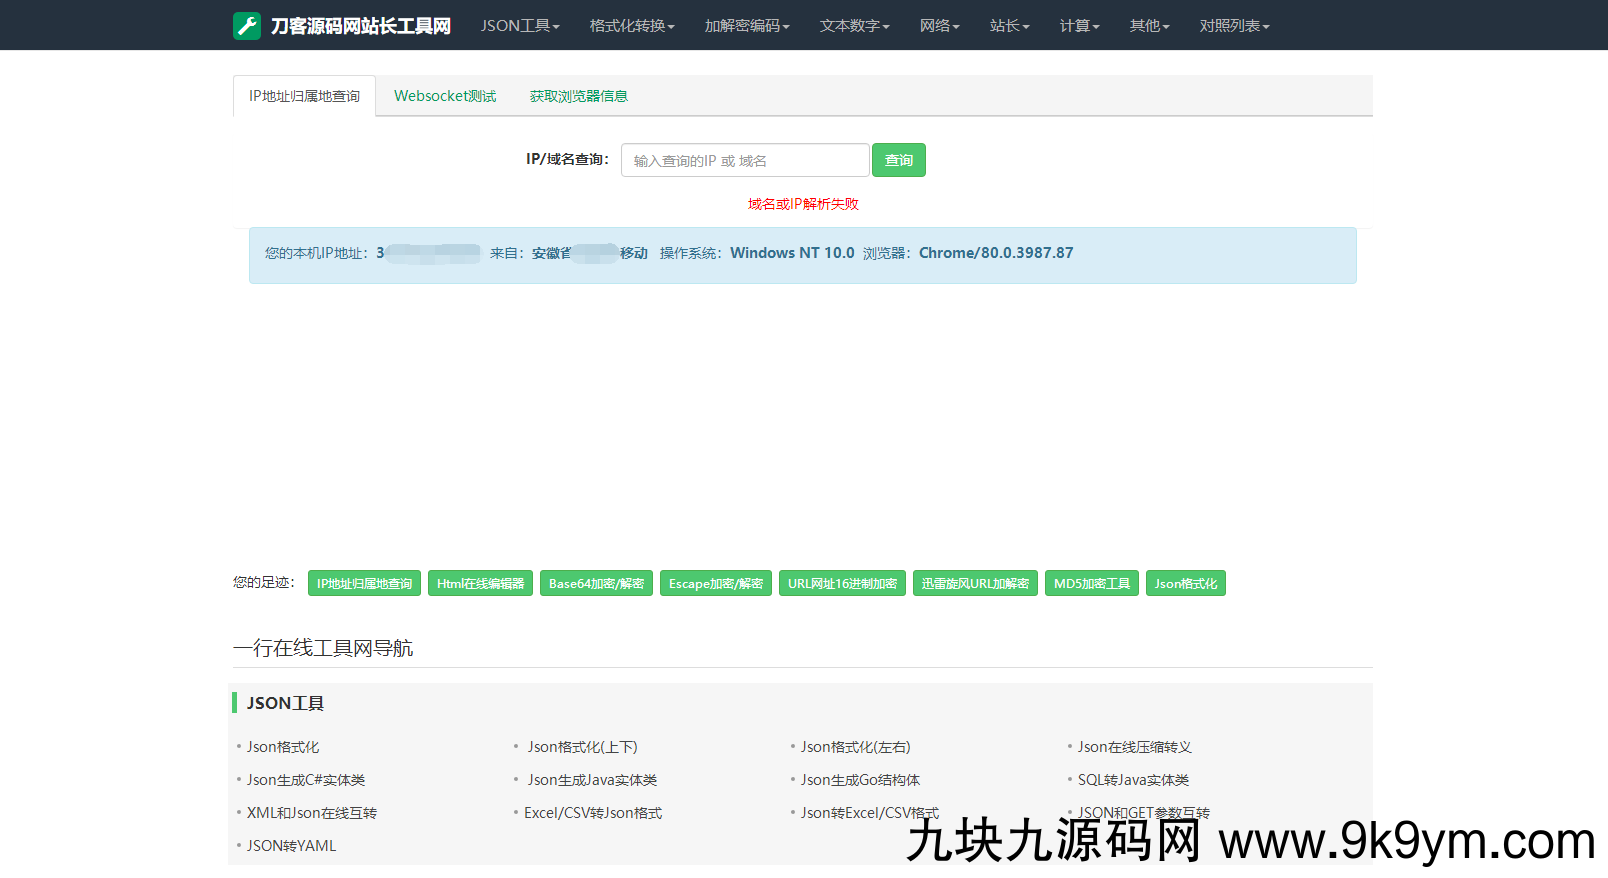Select the IP地址归属地查询 tab
The height and width of the screenshot is (878, 1608).
[x=304, y=96]
